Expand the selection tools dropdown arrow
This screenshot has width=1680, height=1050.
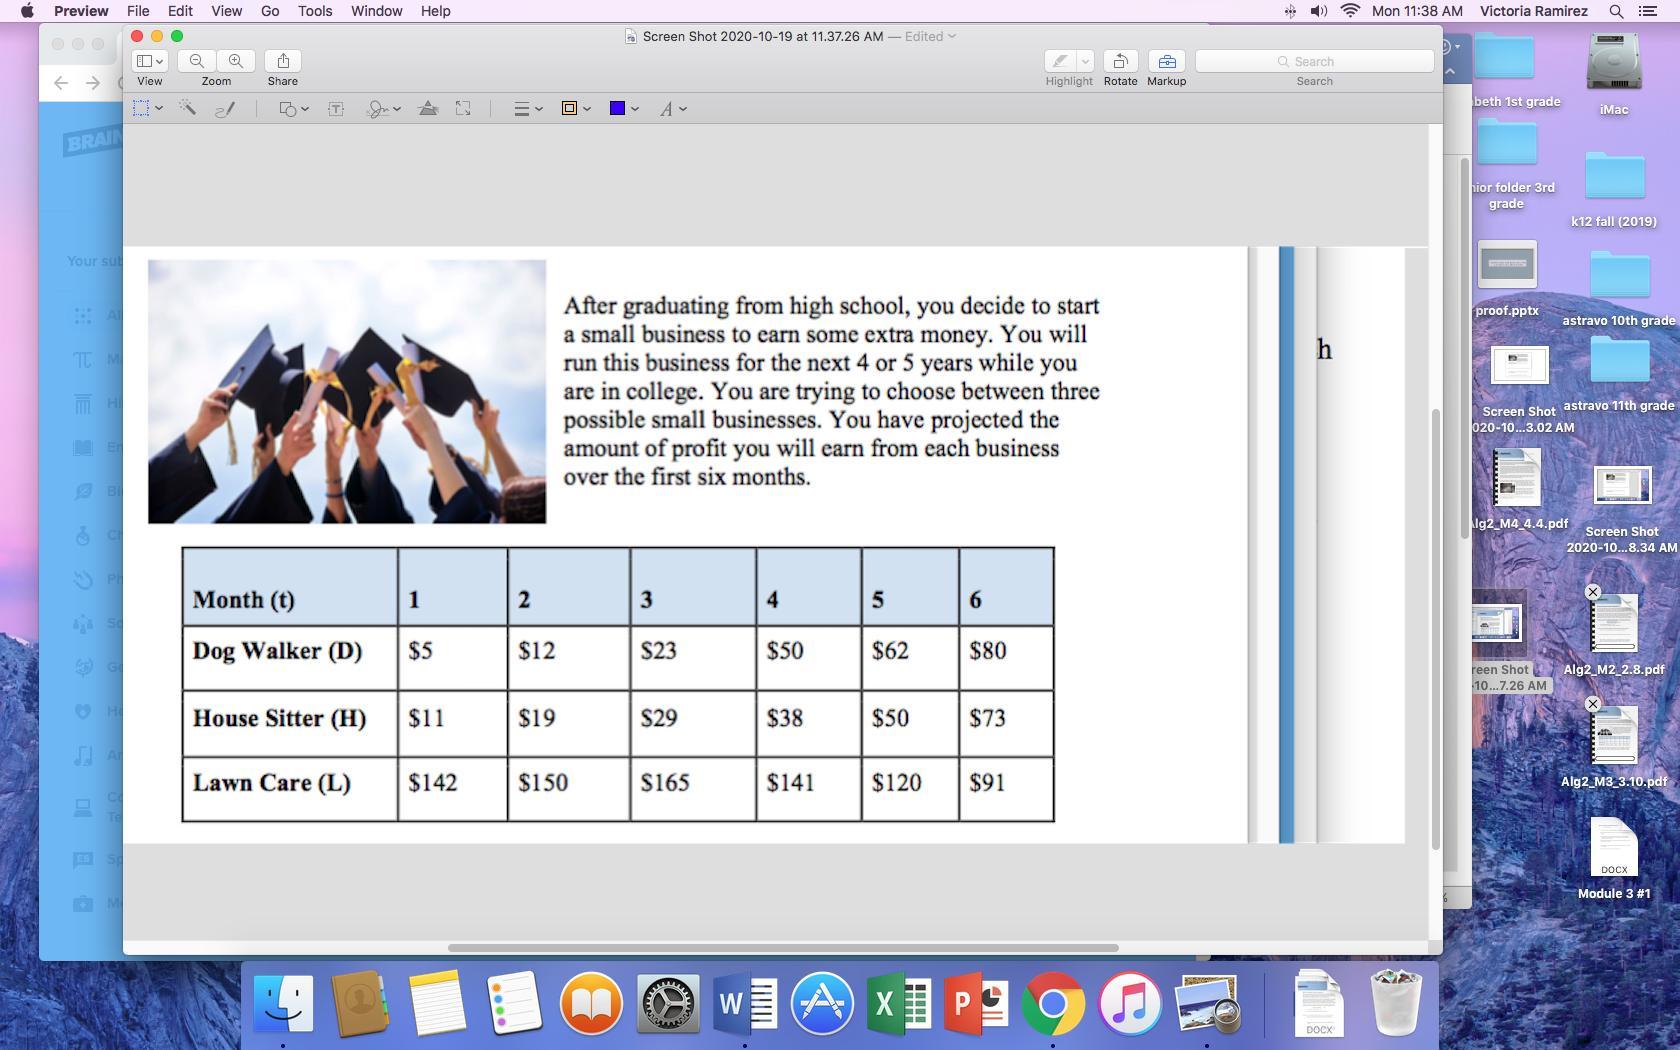coord(159,108)
